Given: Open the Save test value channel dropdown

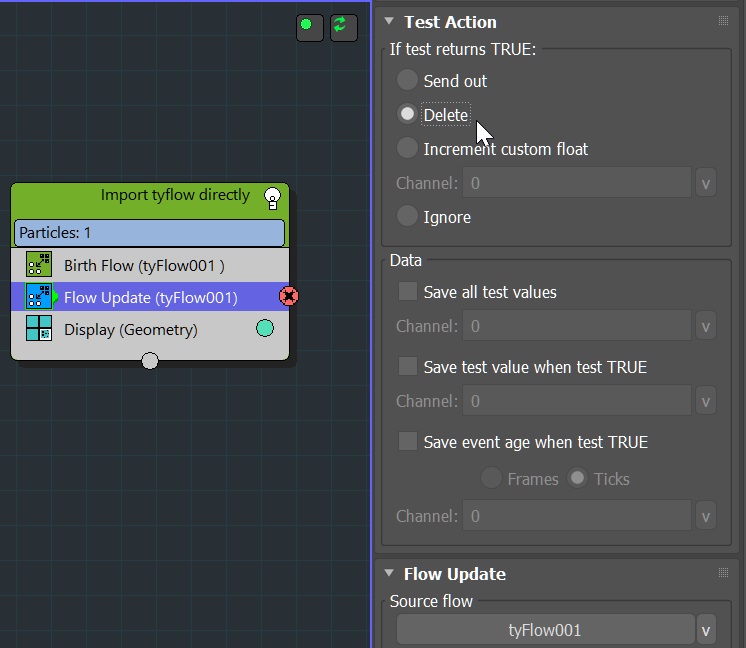Looking at the screenshot, I should point(706,401).
